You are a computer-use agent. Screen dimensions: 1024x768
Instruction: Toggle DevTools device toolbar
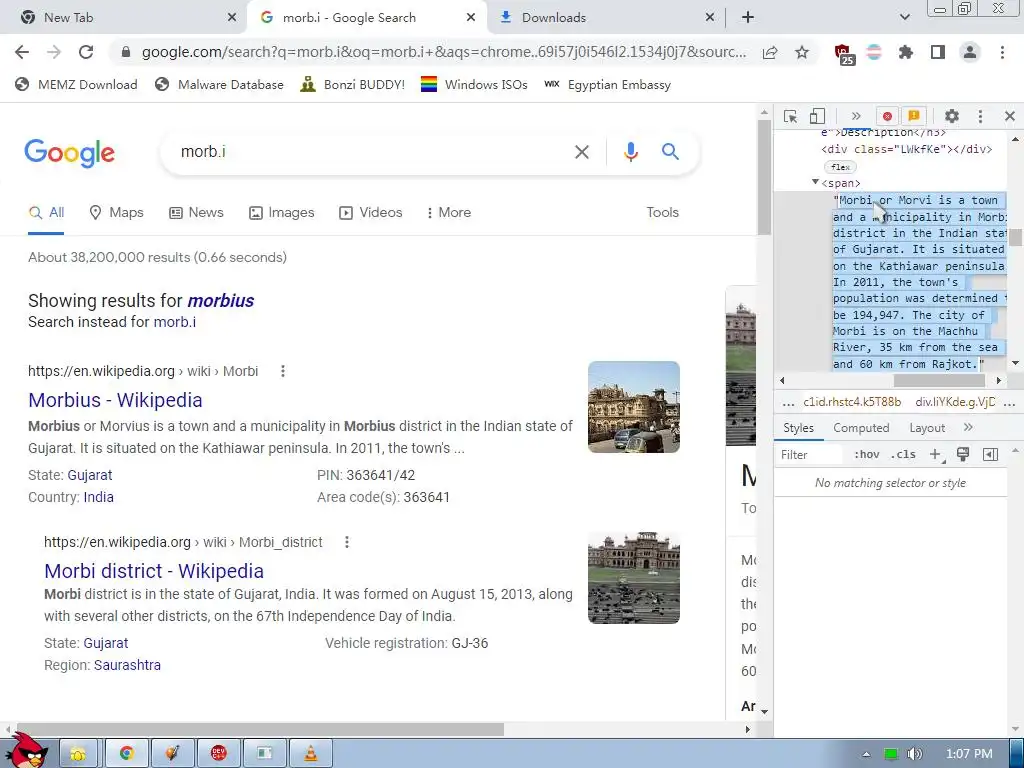pos(817,116)
